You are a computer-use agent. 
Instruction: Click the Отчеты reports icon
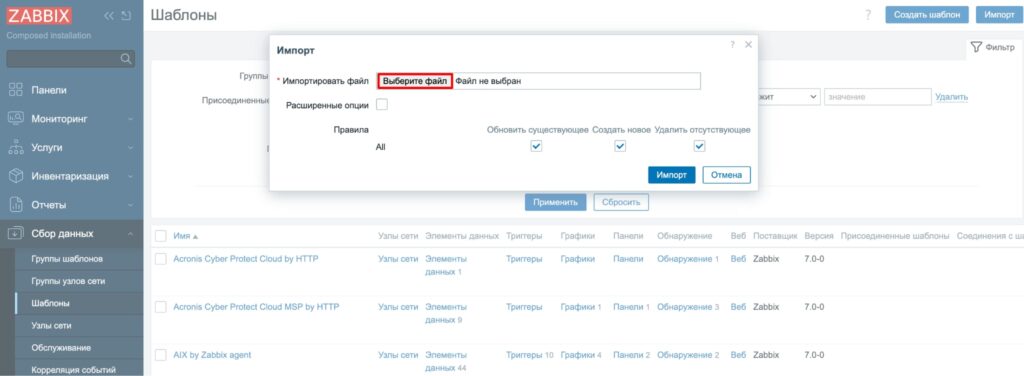(16, 205)
